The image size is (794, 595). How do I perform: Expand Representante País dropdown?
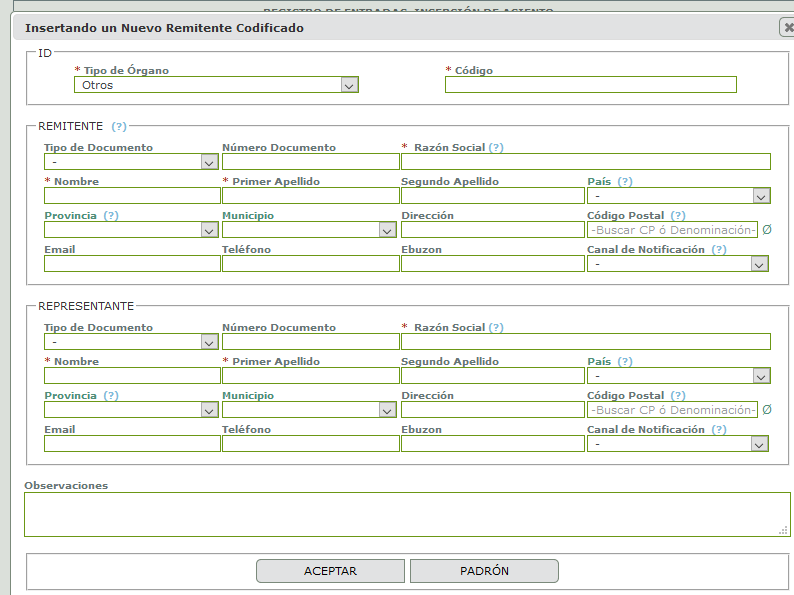point(679,376)
